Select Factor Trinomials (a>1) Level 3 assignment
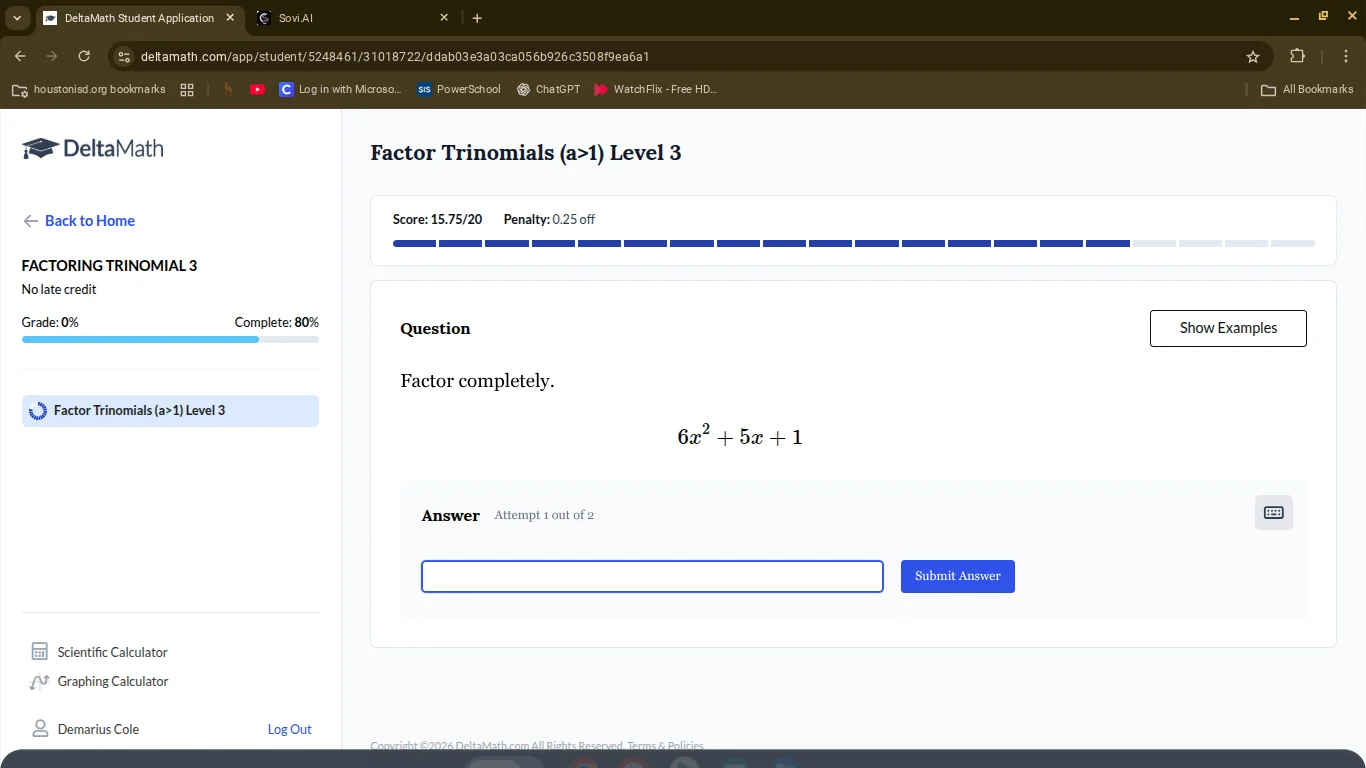This screenshot has height=768, width=1366. coord(170,411)
